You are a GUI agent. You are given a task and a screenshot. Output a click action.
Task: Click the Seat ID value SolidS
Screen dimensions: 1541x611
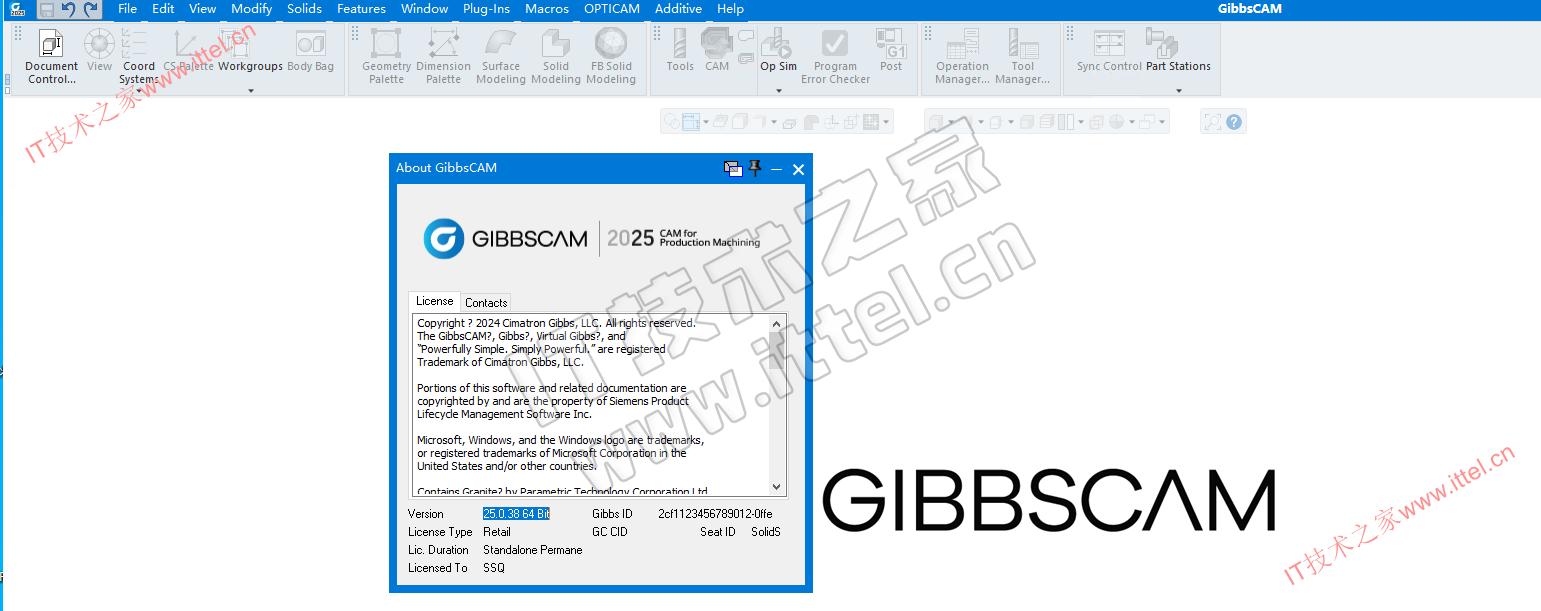pyautogui.click(x=766, y=532)
